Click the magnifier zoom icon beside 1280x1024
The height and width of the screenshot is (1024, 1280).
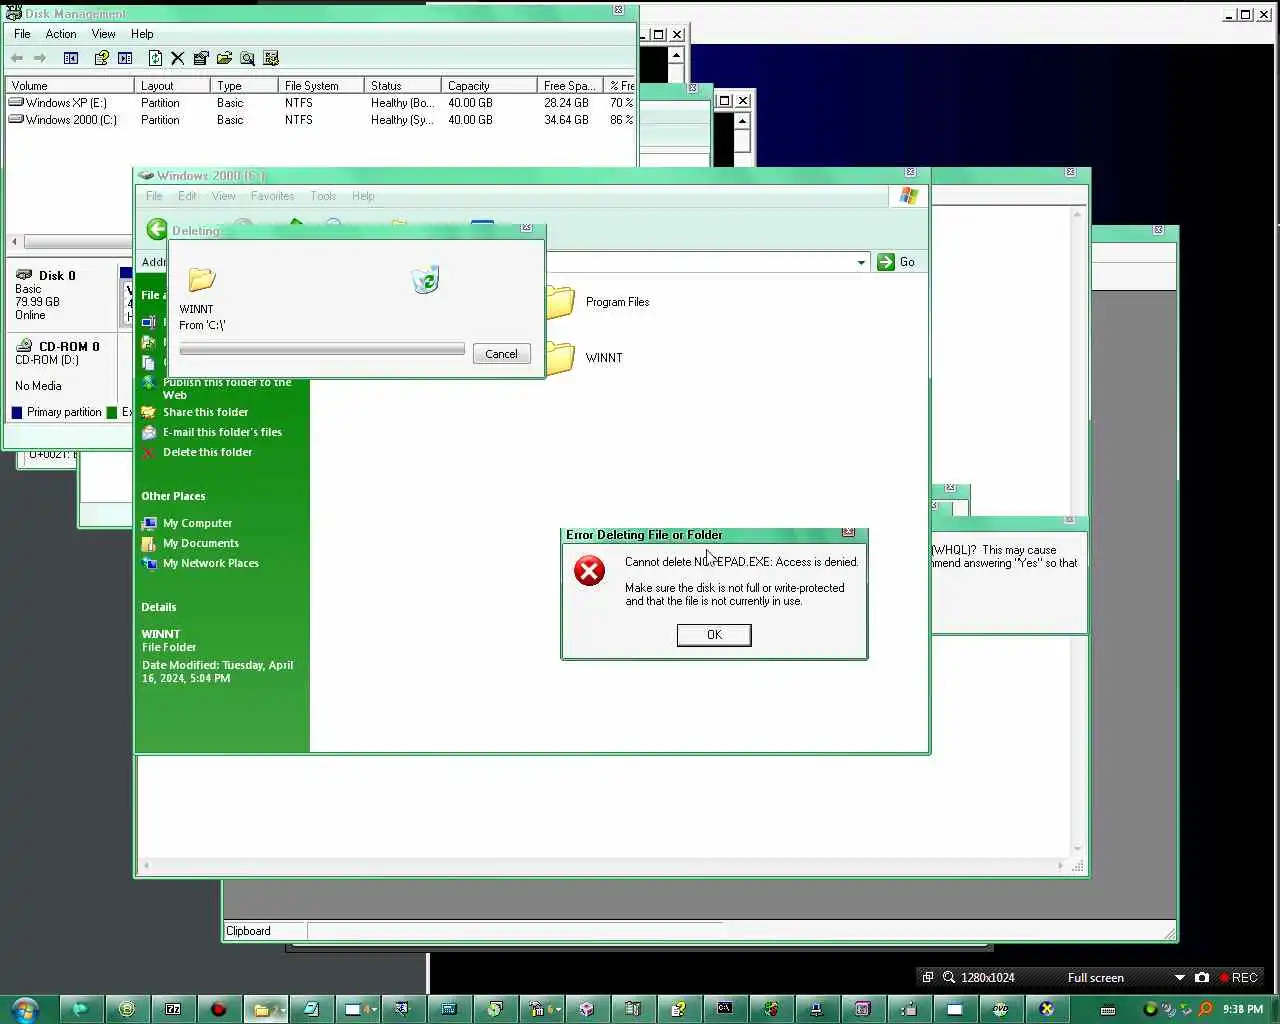[948, 977]
